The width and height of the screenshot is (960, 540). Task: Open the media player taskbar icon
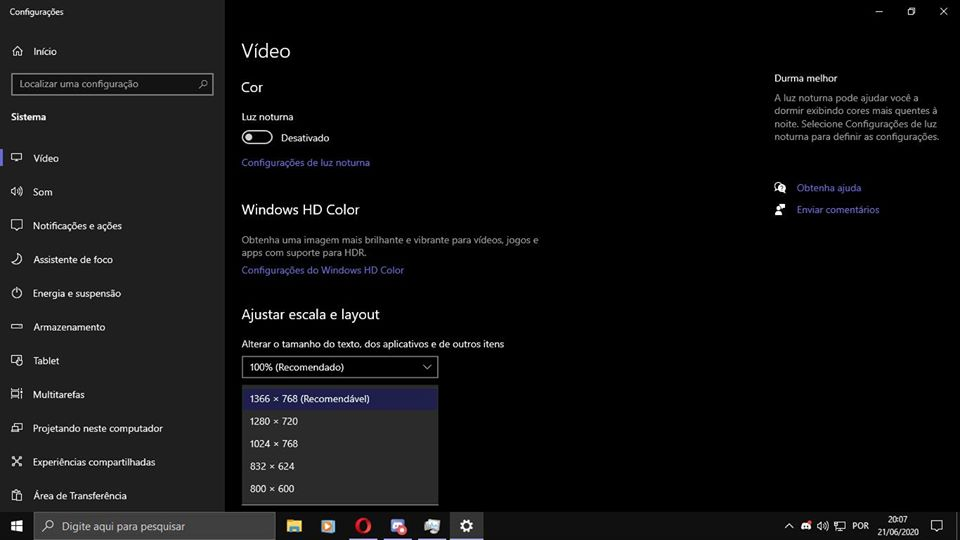point(328,526)
